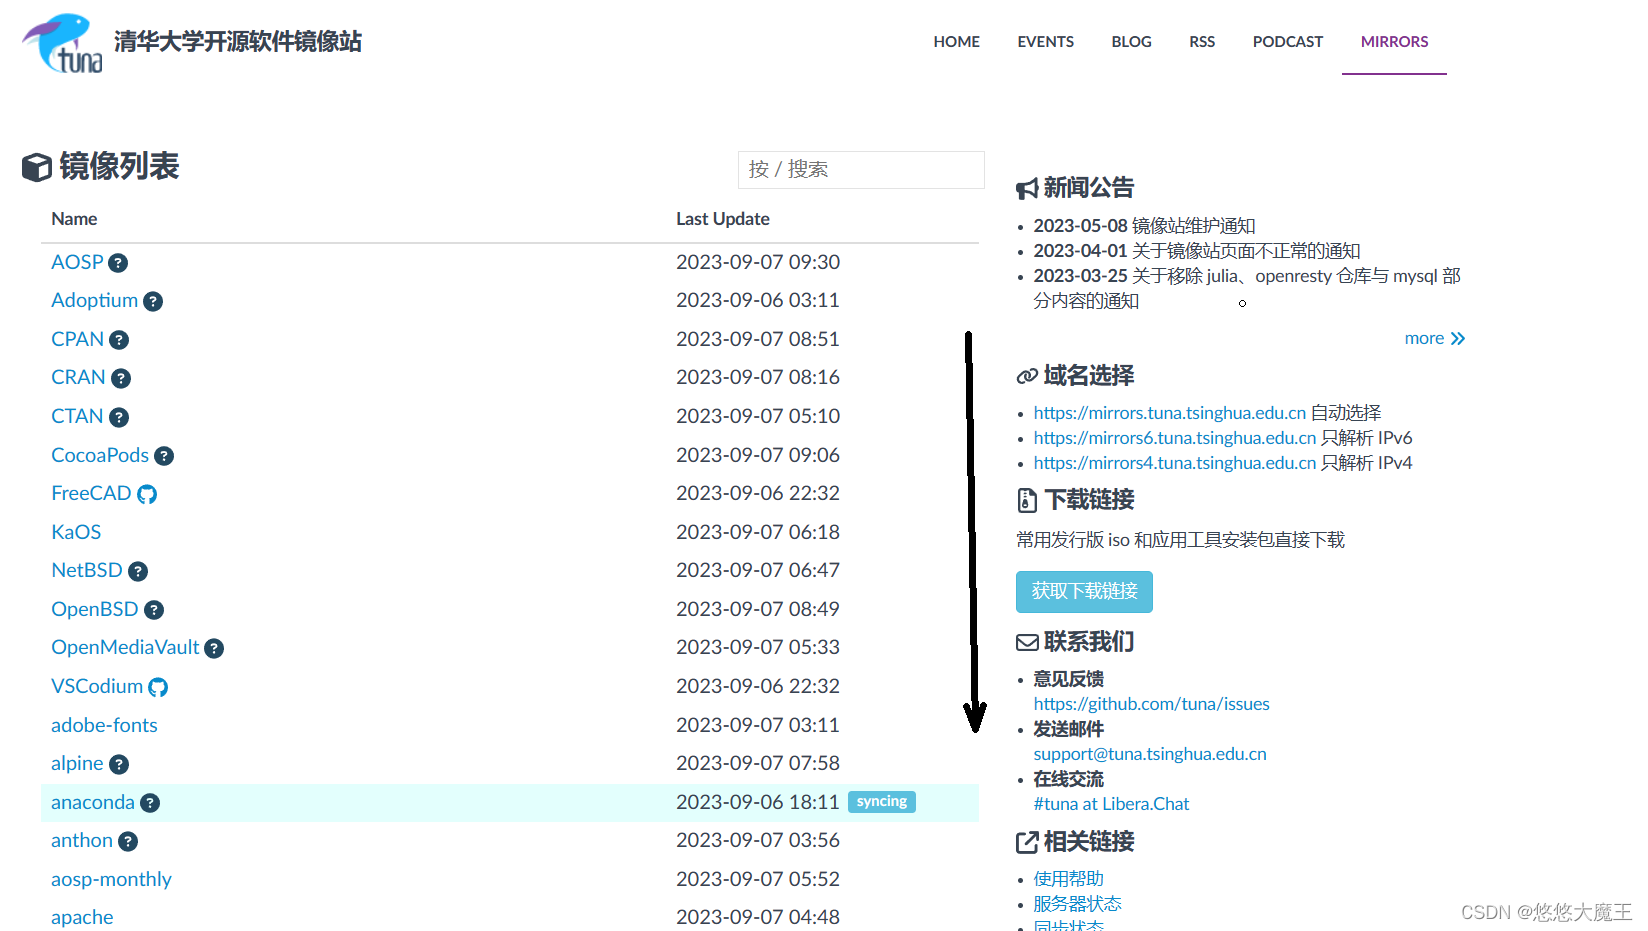
Task: Open help icon next to CRAN
Action: pos(121,378)
